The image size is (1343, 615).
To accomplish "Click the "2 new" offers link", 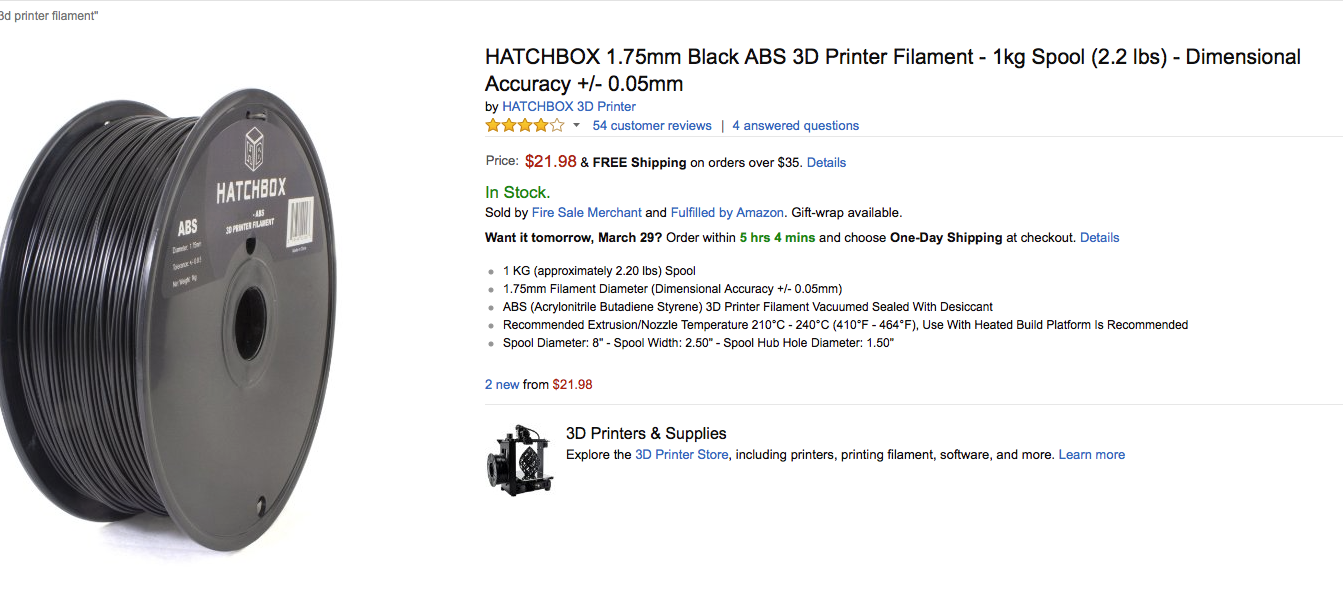I will click(x=502, y=384).
